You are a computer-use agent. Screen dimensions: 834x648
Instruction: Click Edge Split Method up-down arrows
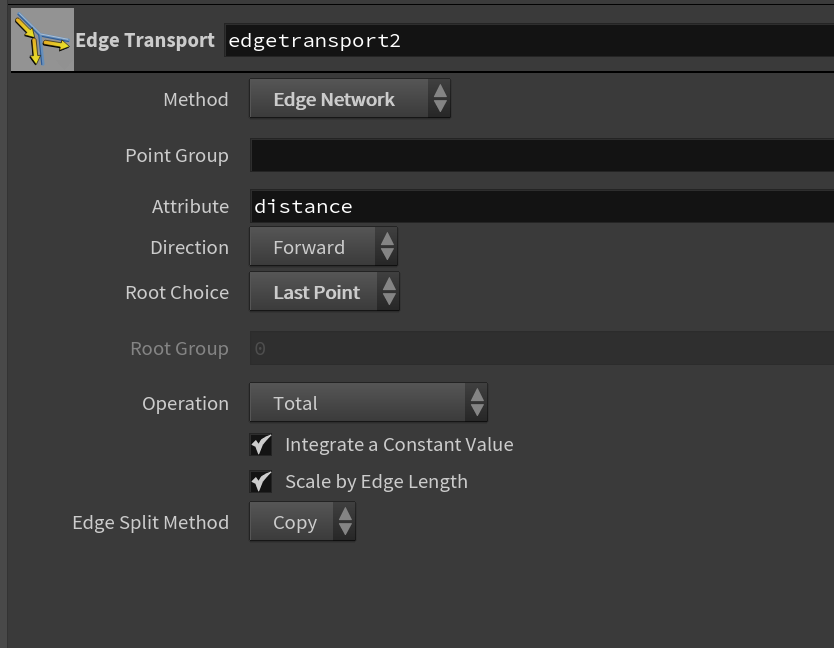click(345, 521)
